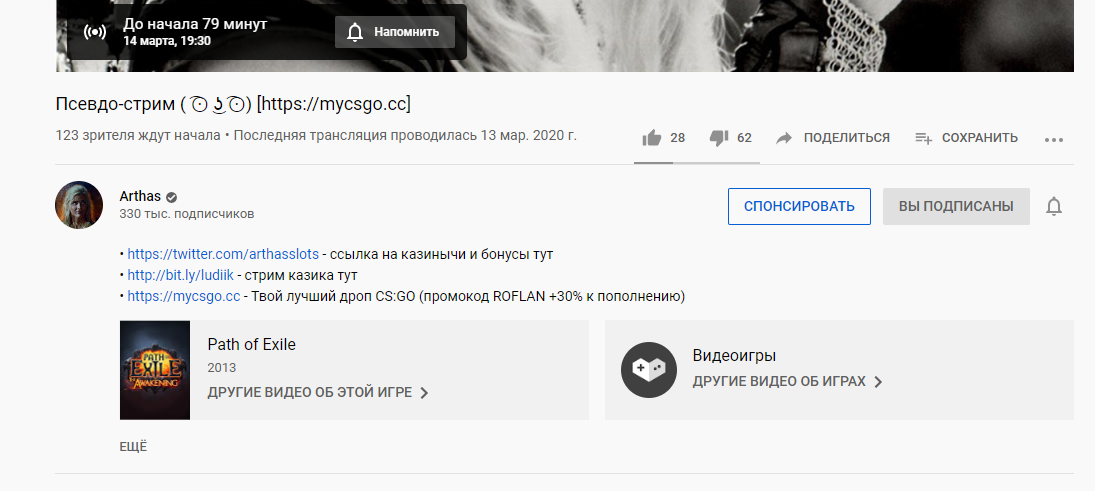
Task: Open the Arthas channel name
Action: 140,196
